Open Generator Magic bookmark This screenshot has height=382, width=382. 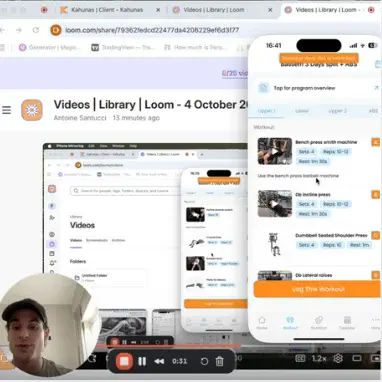[49, 47]
